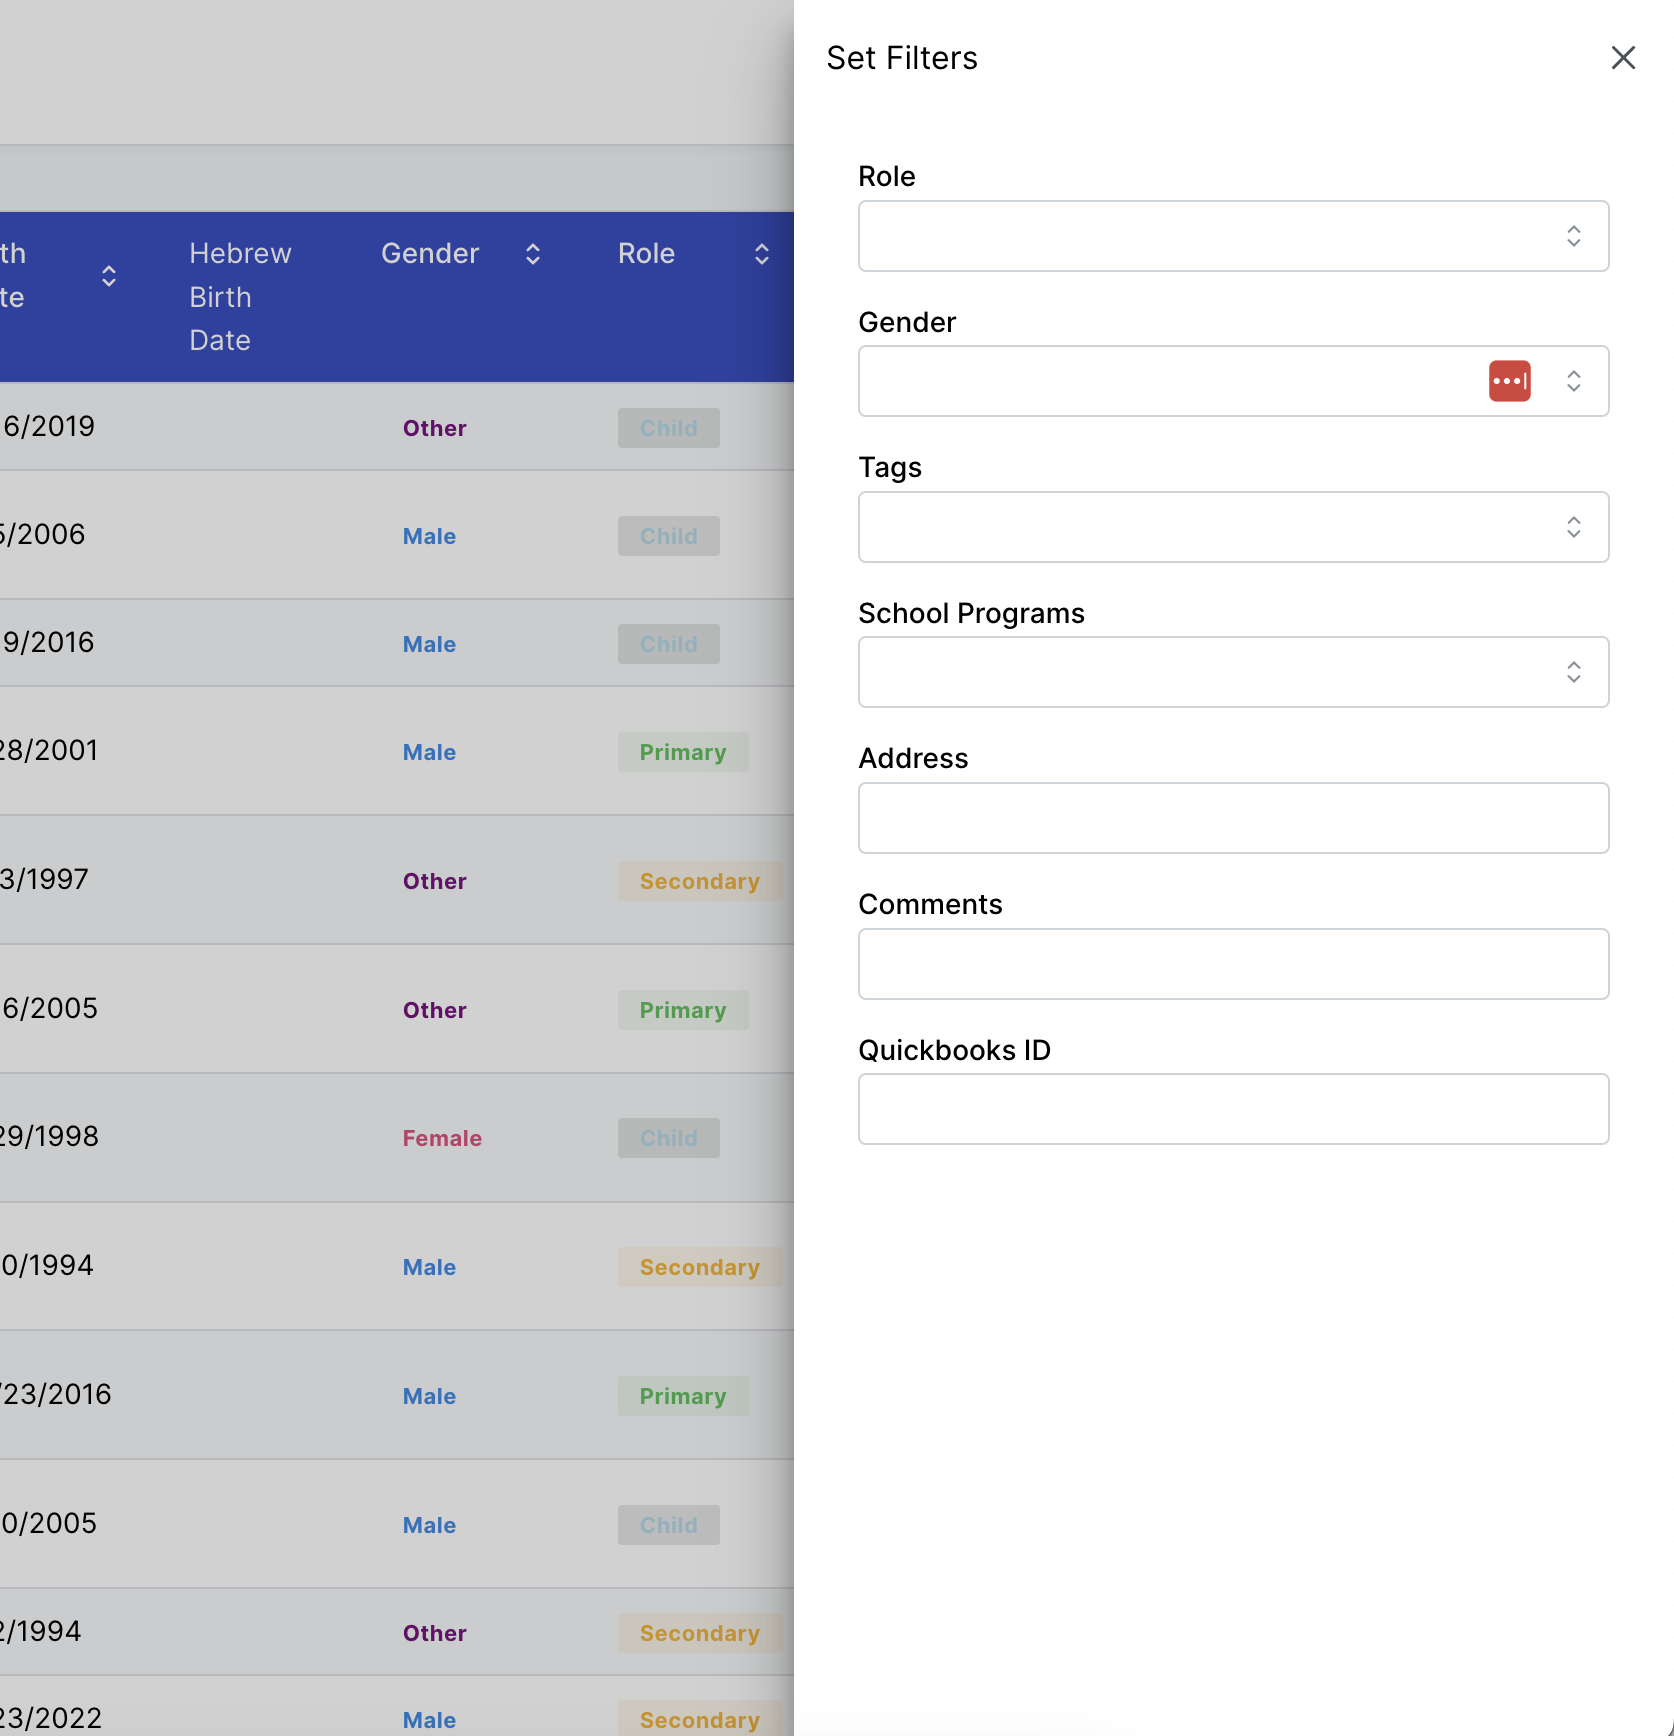The height and width of the screenshot is (1736, 1674).
Task: Type in the Comments filter field
Action: 1233,964
